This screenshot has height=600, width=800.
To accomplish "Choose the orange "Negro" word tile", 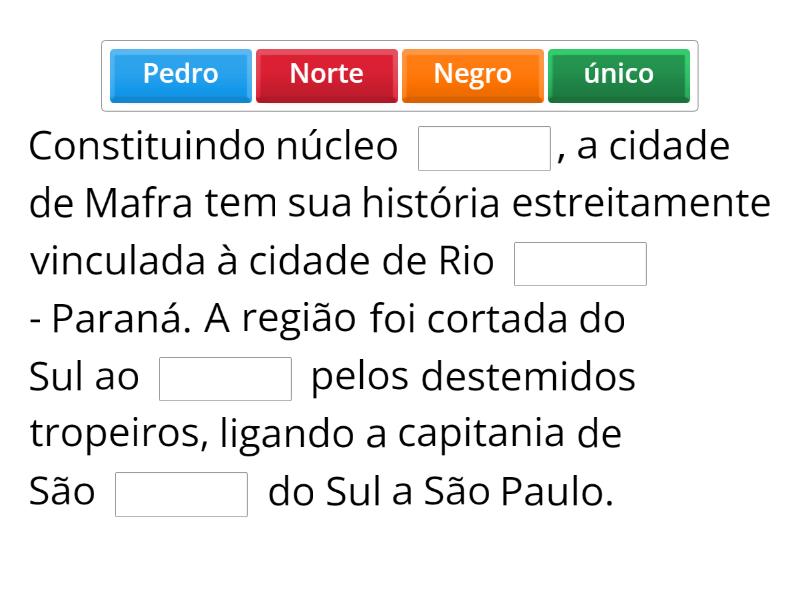I will pyautogui.click(x=472, y=75).
